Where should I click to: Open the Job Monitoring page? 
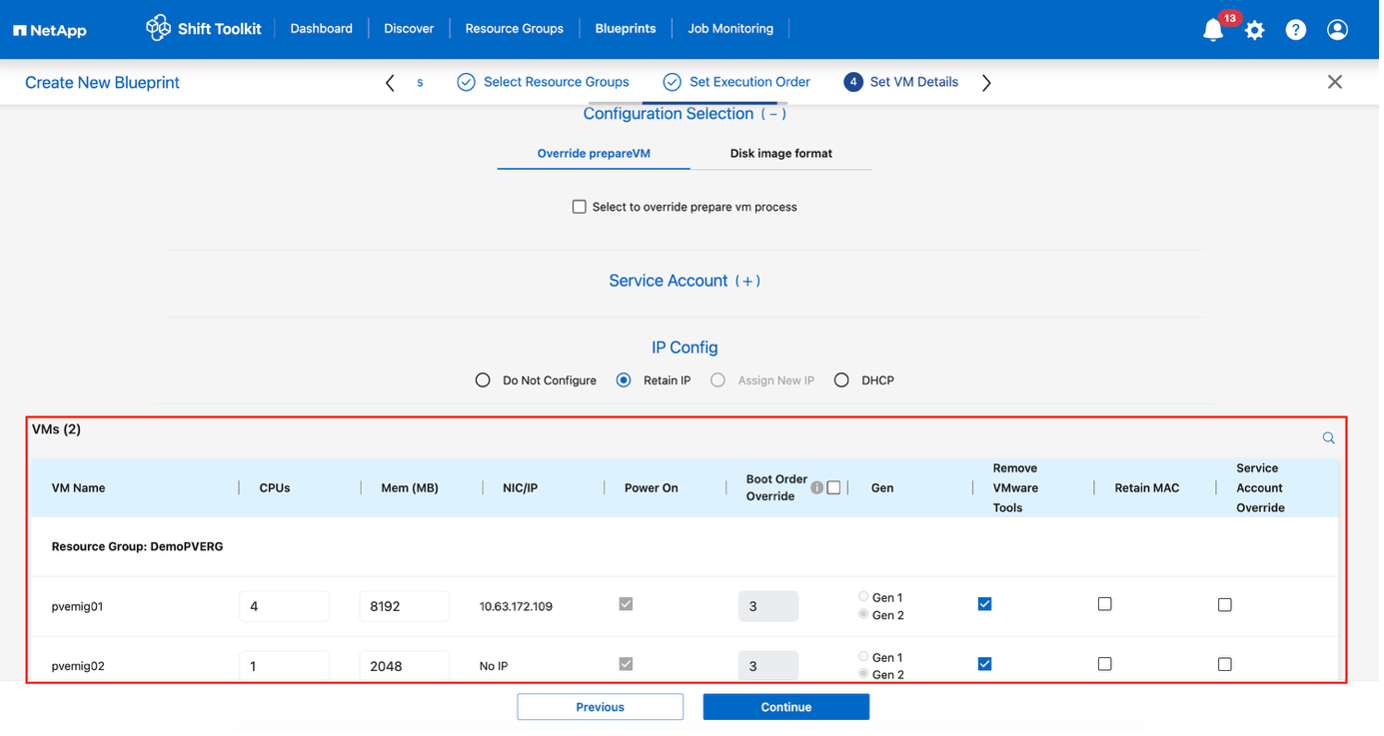point(730,28)
